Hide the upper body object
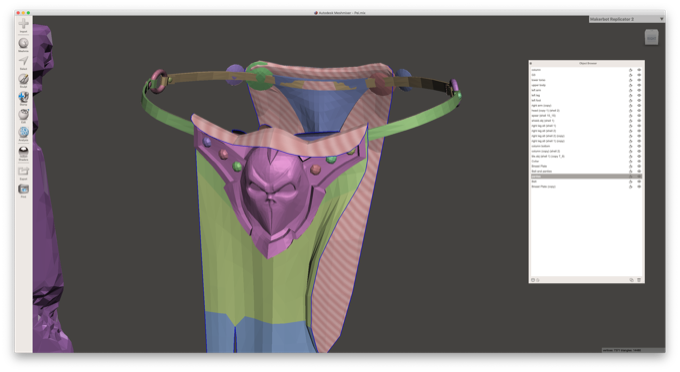680x372 pixels. pyautogui.click(x=639, y=85)
